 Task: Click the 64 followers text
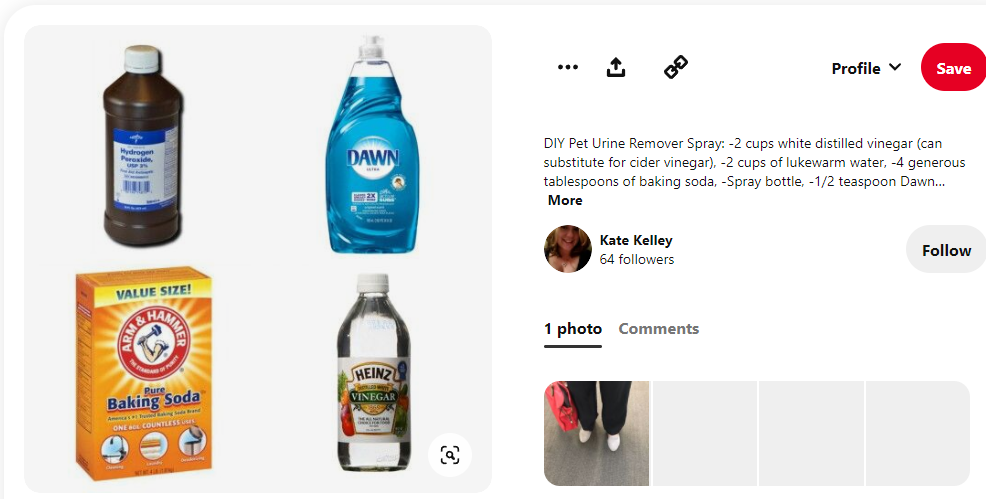(x=636, y=260)
